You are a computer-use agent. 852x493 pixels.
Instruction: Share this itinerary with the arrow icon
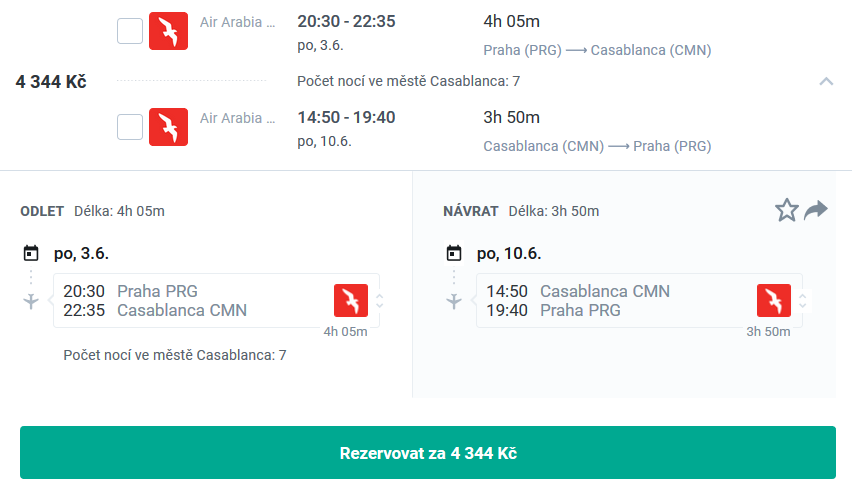(816, 210)
